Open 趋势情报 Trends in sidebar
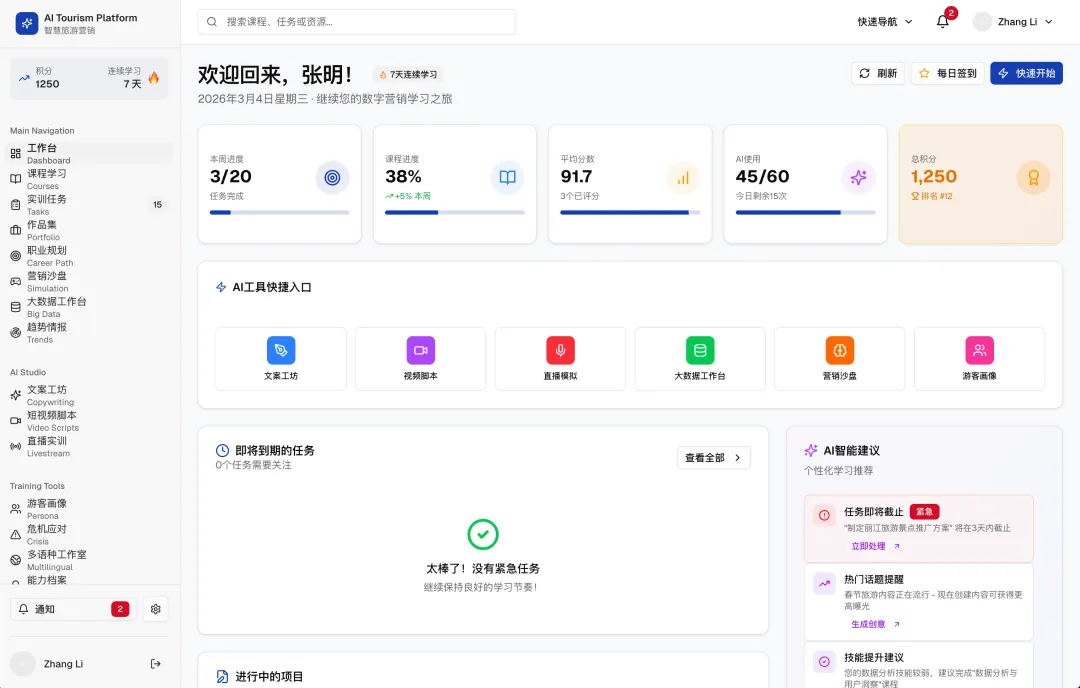Screen dimensions: 1080x688 [90, 333]
